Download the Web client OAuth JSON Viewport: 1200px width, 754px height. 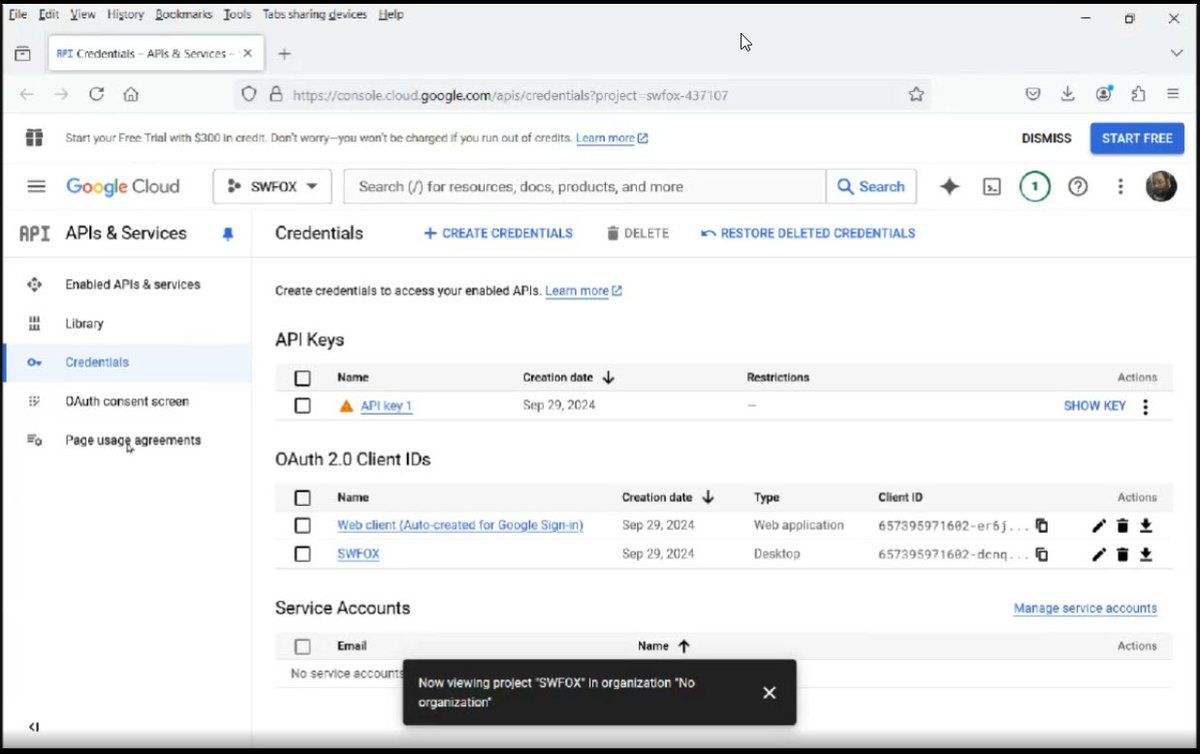coord(1146,525)
